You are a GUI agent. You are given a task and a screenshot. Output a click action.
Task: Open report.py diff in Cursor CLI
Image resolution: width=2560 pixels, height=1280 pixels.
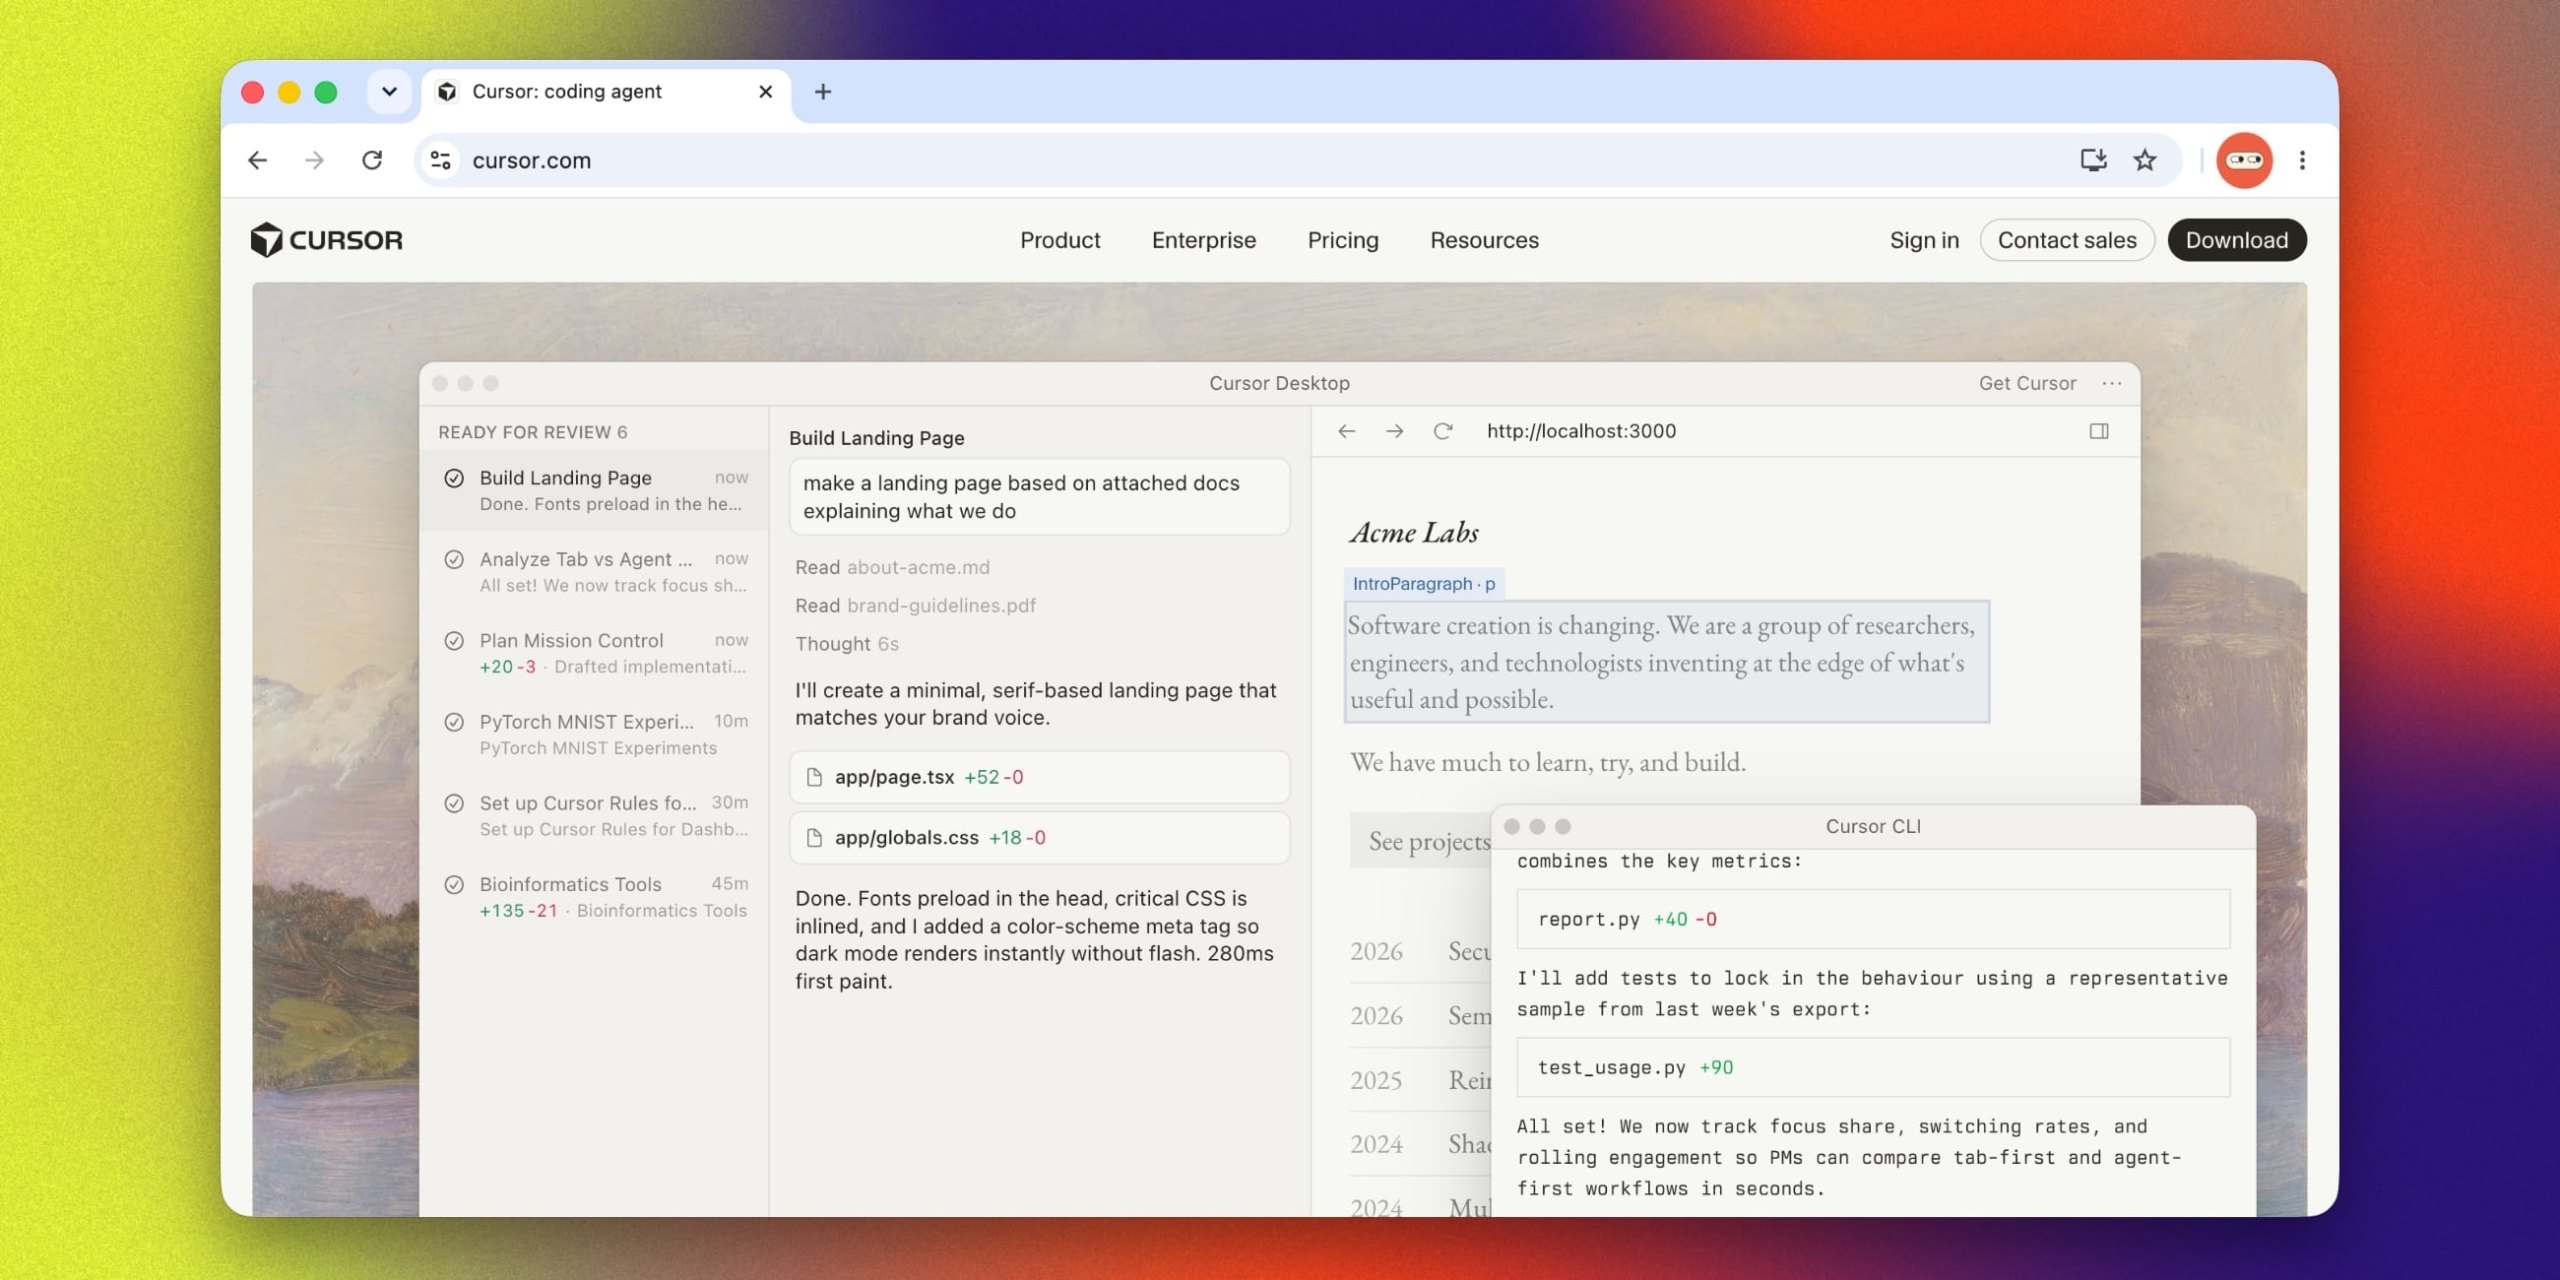(1873, 919)
